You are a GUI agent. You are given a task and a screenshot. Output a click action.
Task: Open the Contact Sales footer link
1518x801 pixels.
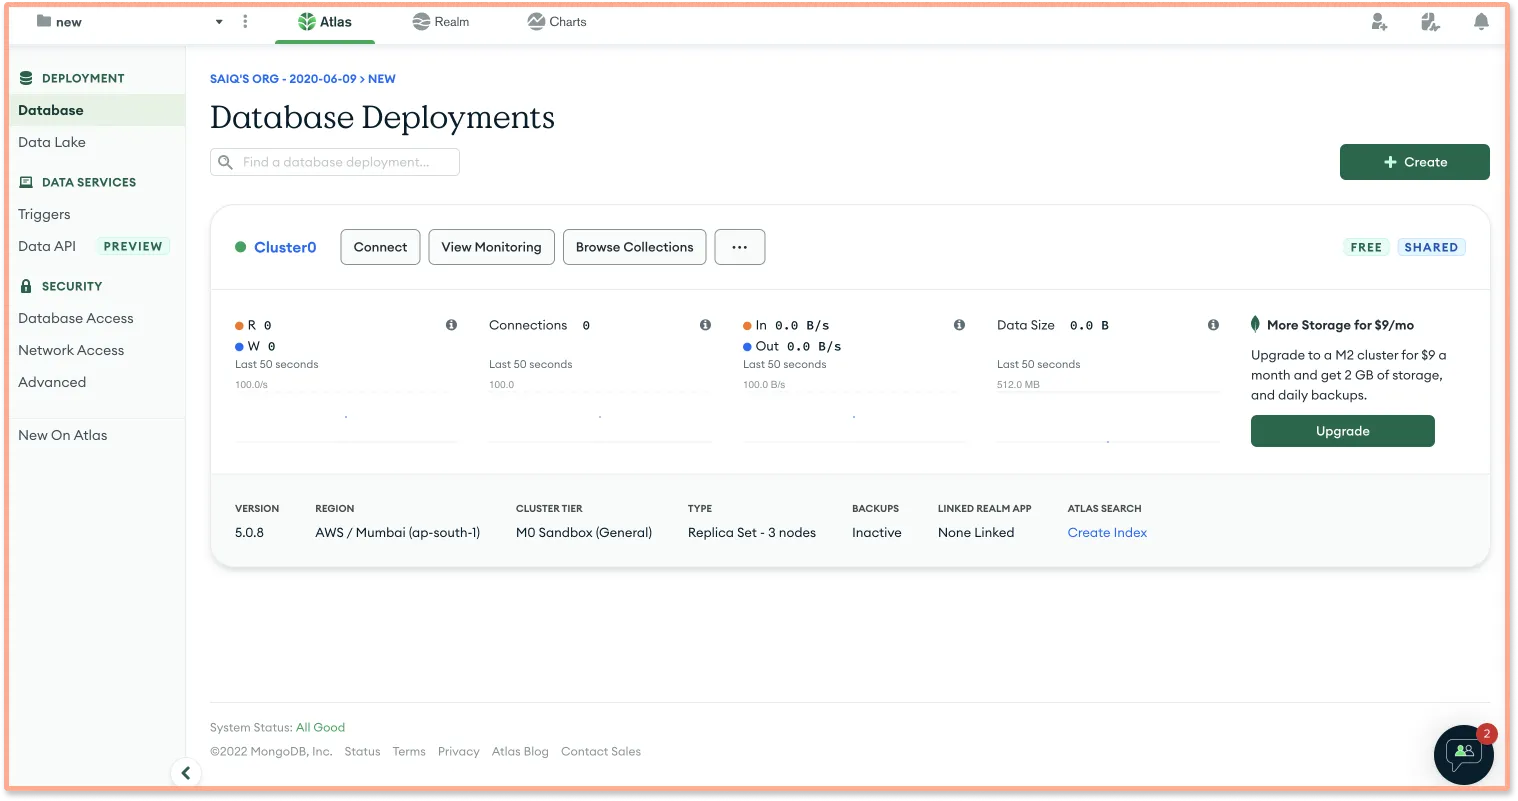[601, 751]
